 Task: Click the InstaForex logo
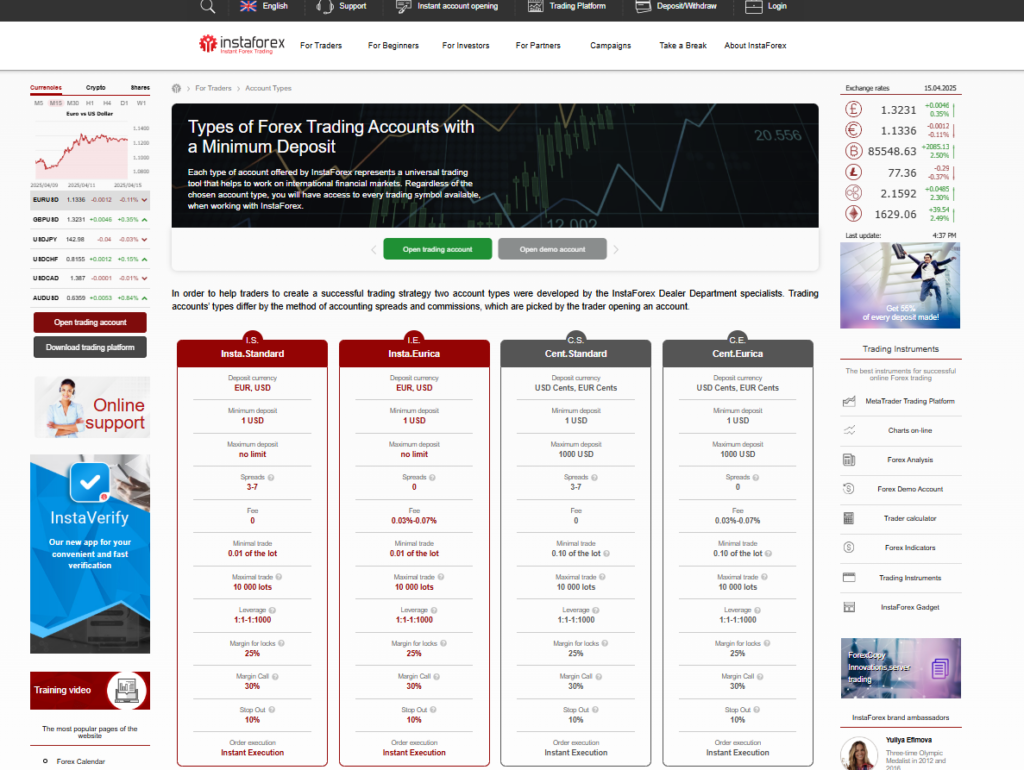coord(242,45)
